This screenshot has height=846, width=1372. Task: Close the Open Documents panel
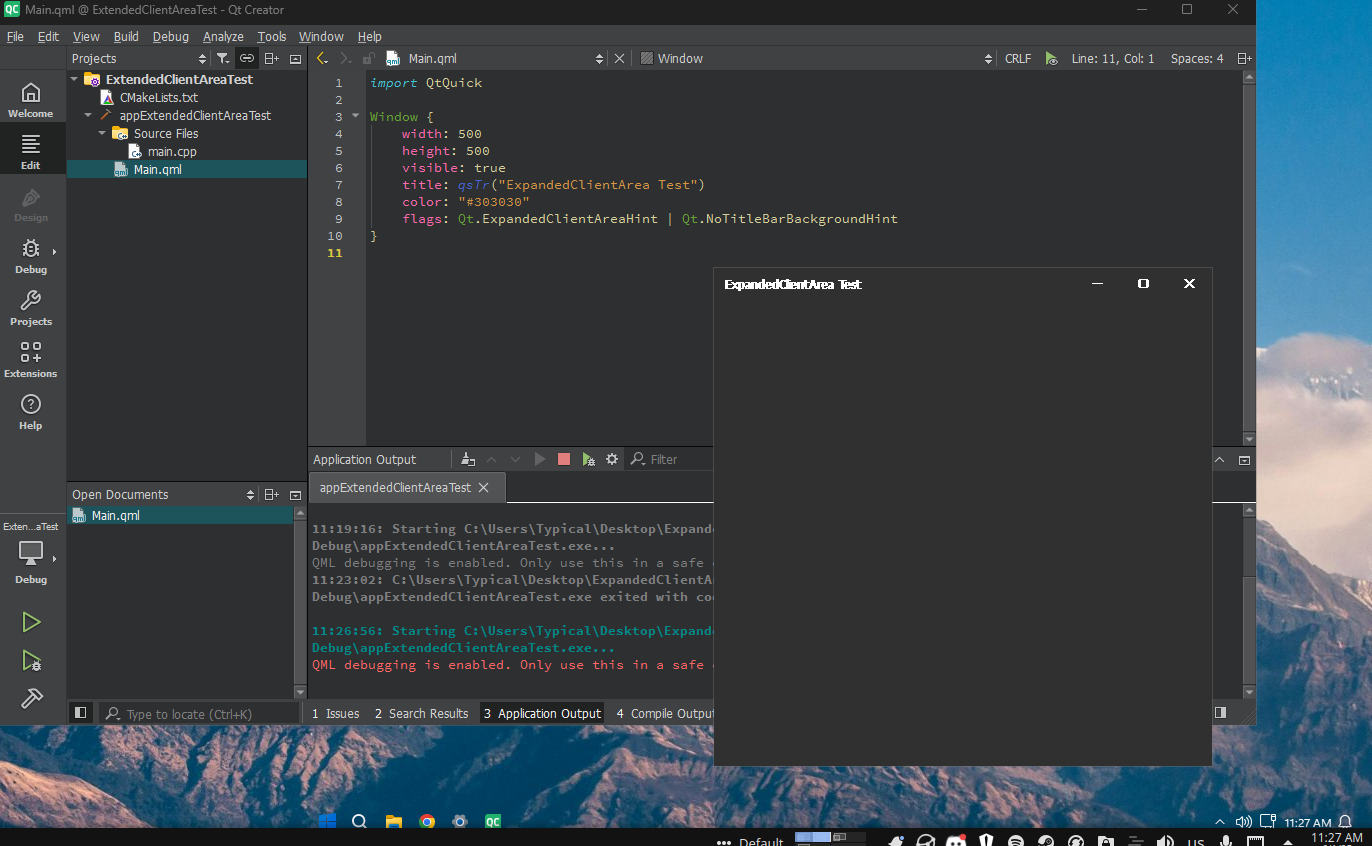[x=295, y=495]
